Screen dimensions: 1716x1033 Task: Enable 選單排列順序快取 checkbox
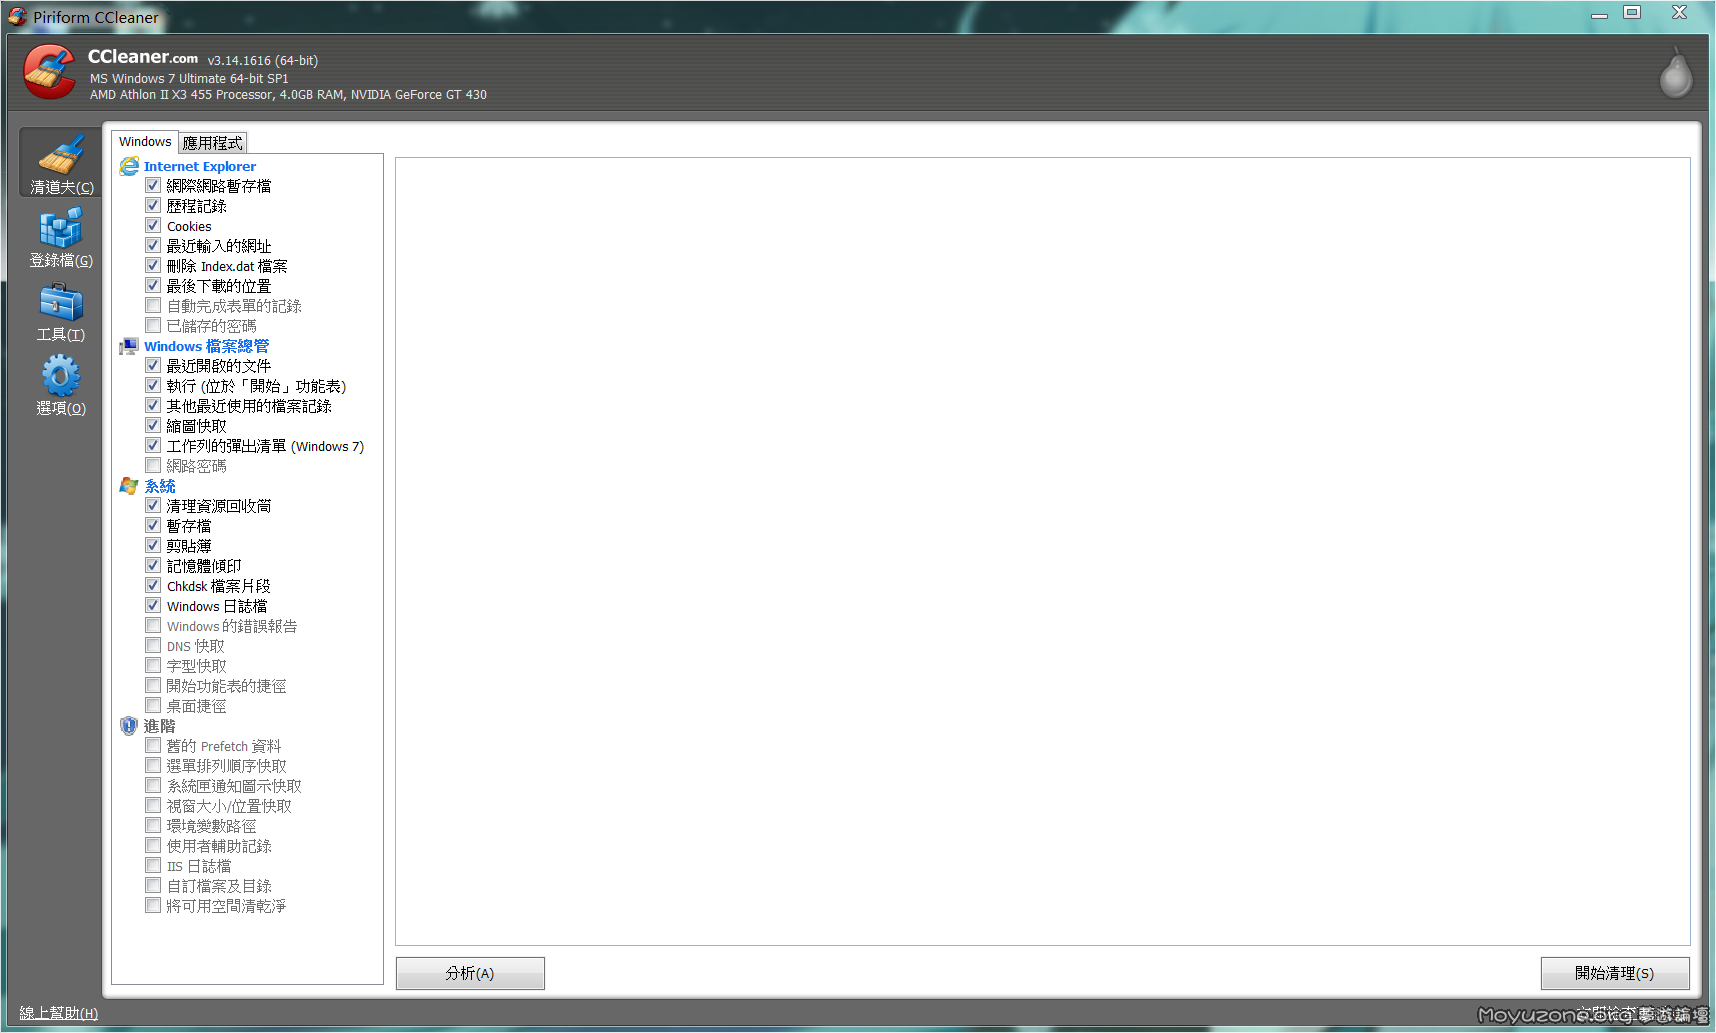click(153, 765)
